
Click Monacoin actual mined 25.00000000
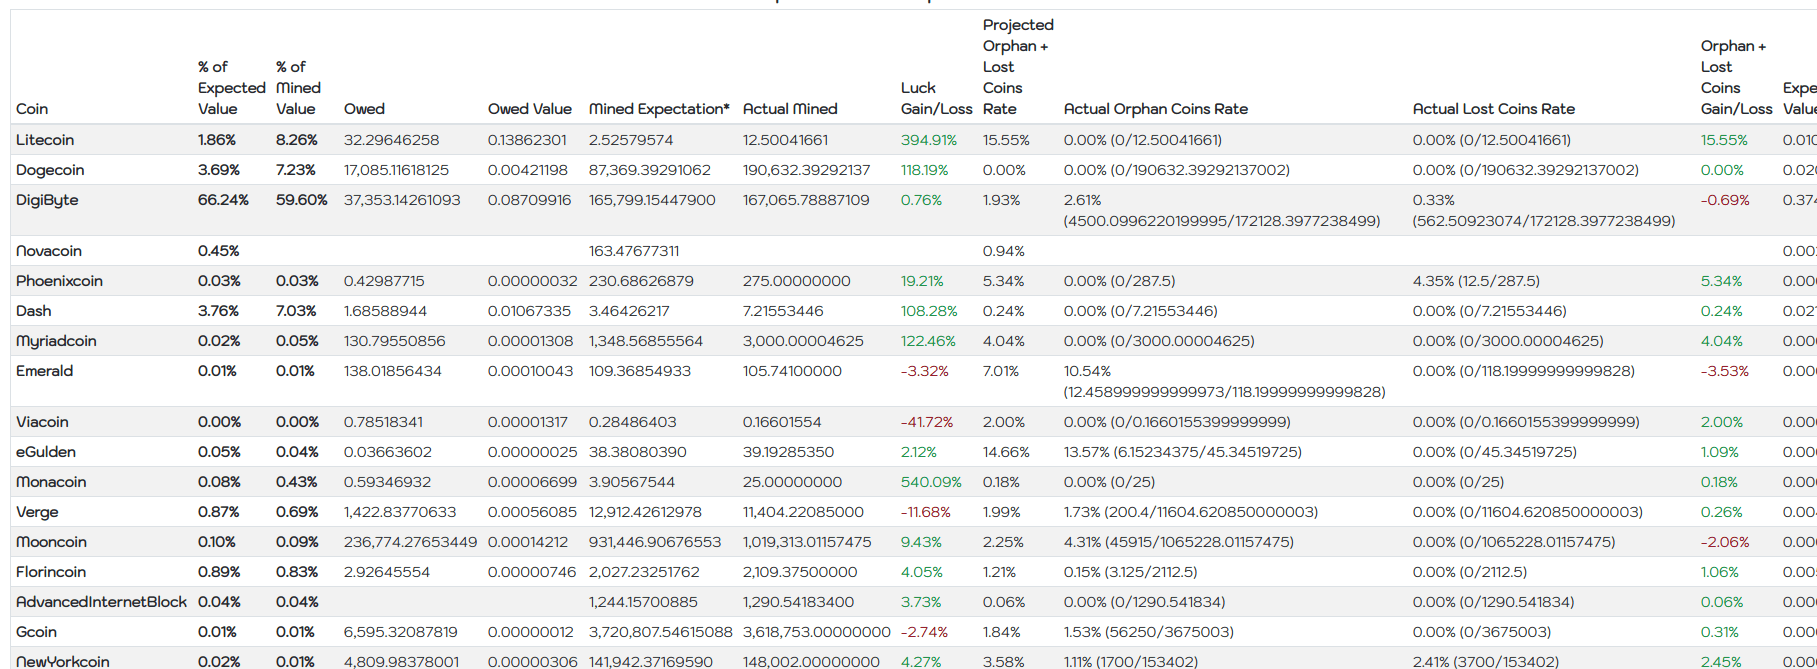[792, 482]
